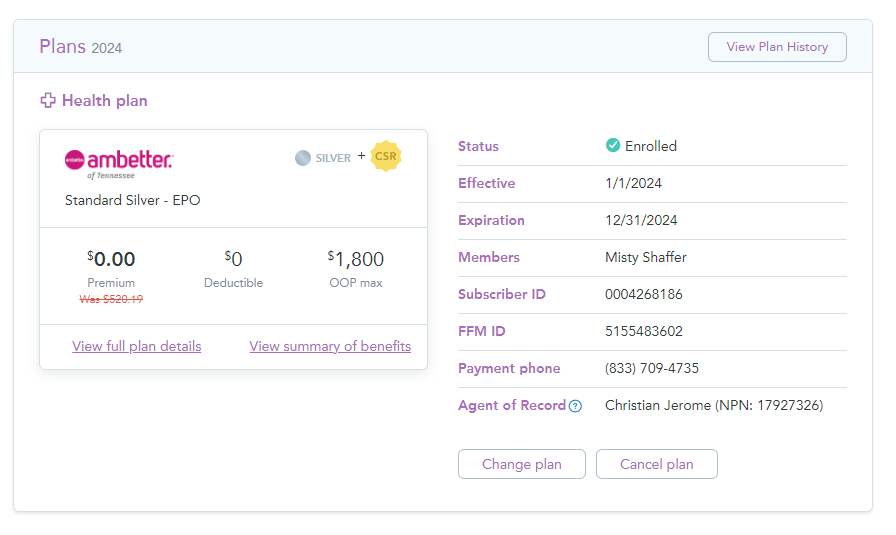Click the Agent of Record help icon
Screen dimensions: 896x535
[575, 406]
